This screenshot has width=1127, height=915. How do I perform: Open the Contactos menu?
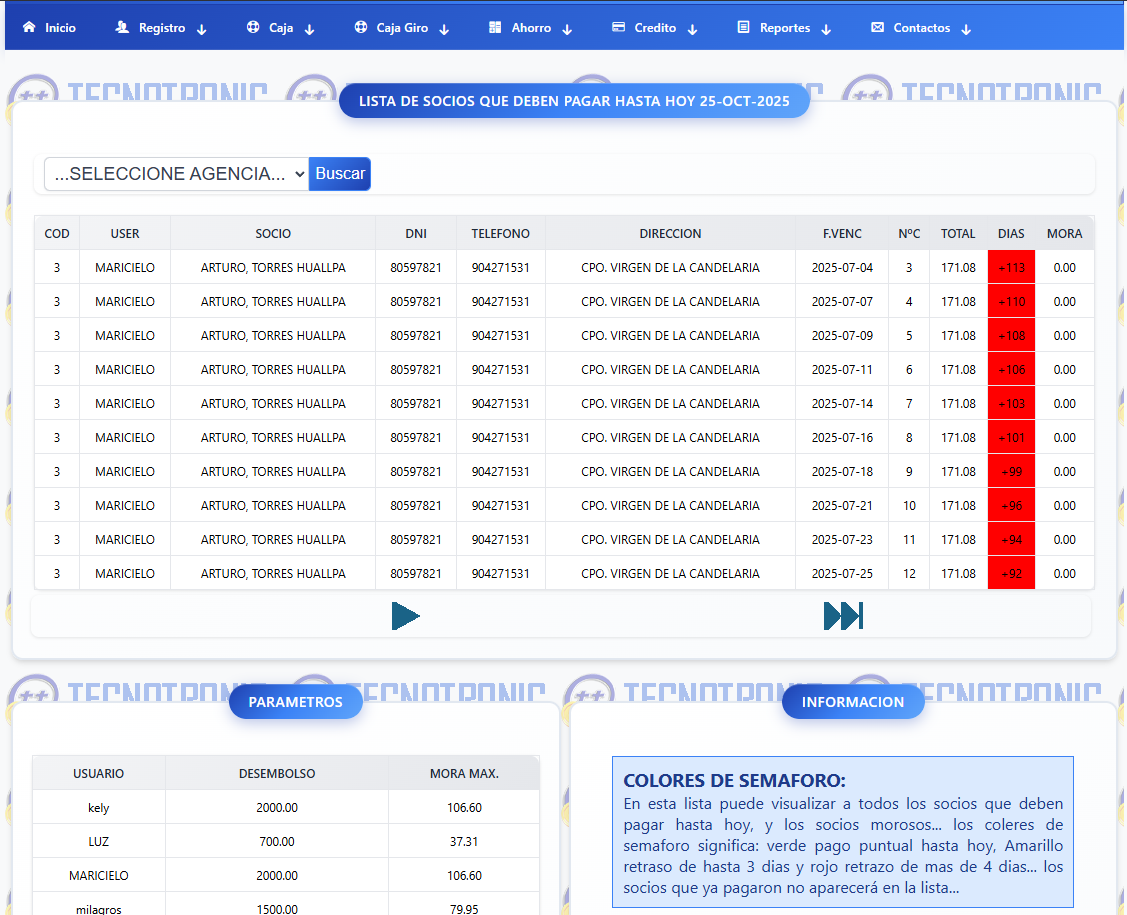click(921, 28)
